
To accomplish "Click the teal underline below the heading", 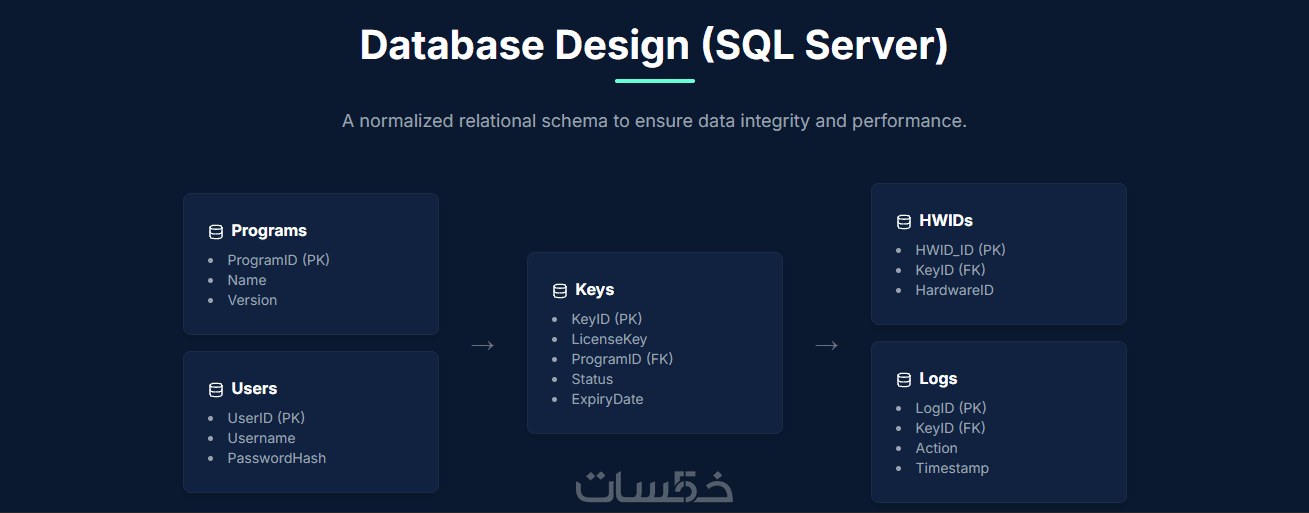I will tap(654, 81).
